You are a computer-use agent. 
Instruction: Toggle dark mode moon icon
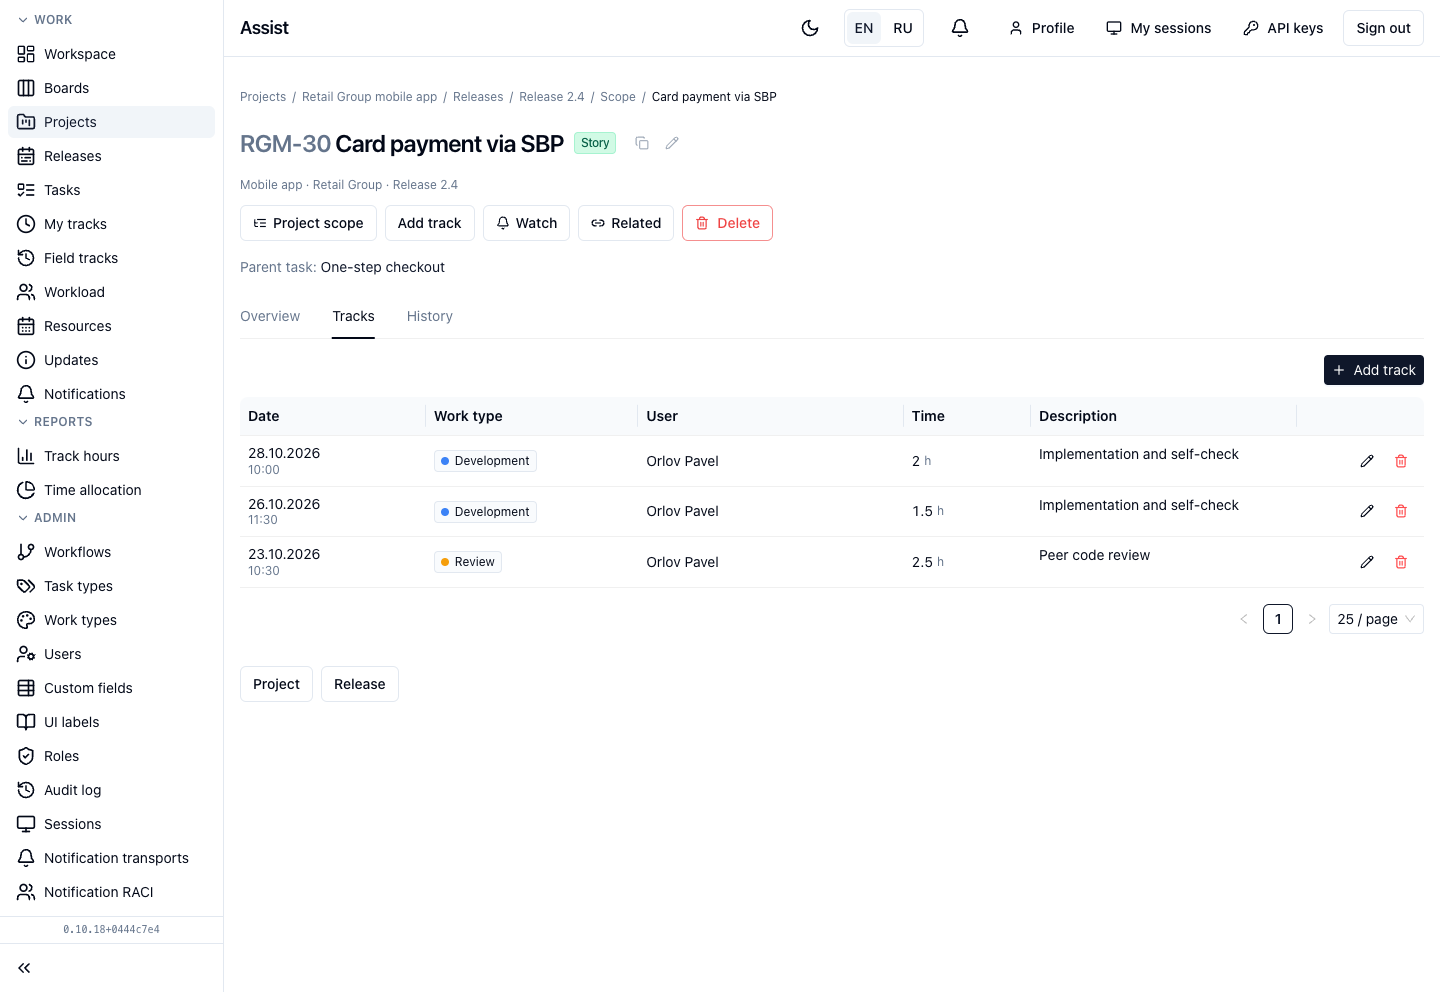(x=810, y=28)
